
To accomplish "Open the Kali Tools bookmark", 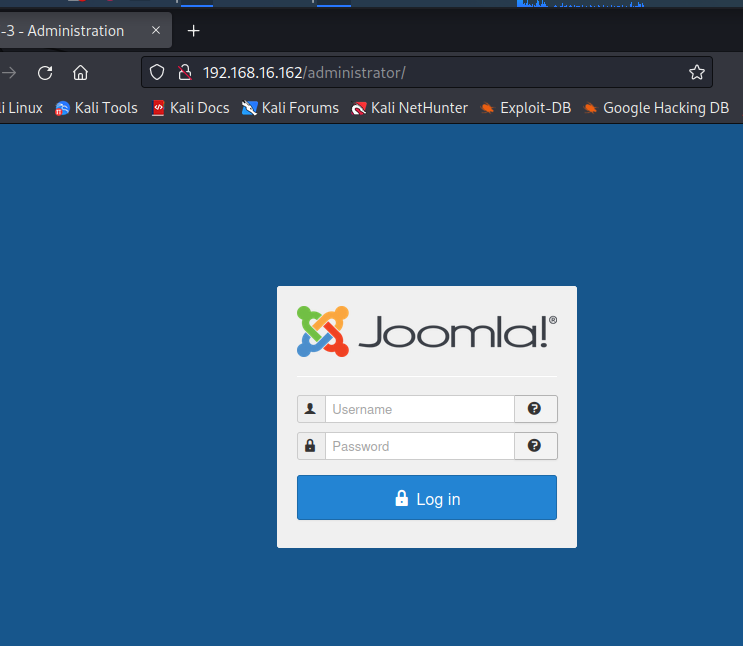I will [96, 108].
